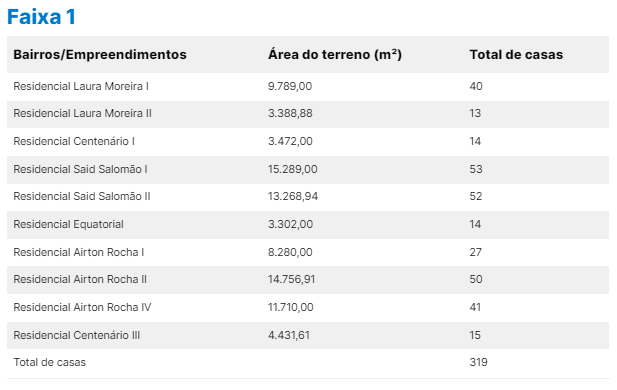Select the Residencial Laura Moreira I row

[308, 86]
